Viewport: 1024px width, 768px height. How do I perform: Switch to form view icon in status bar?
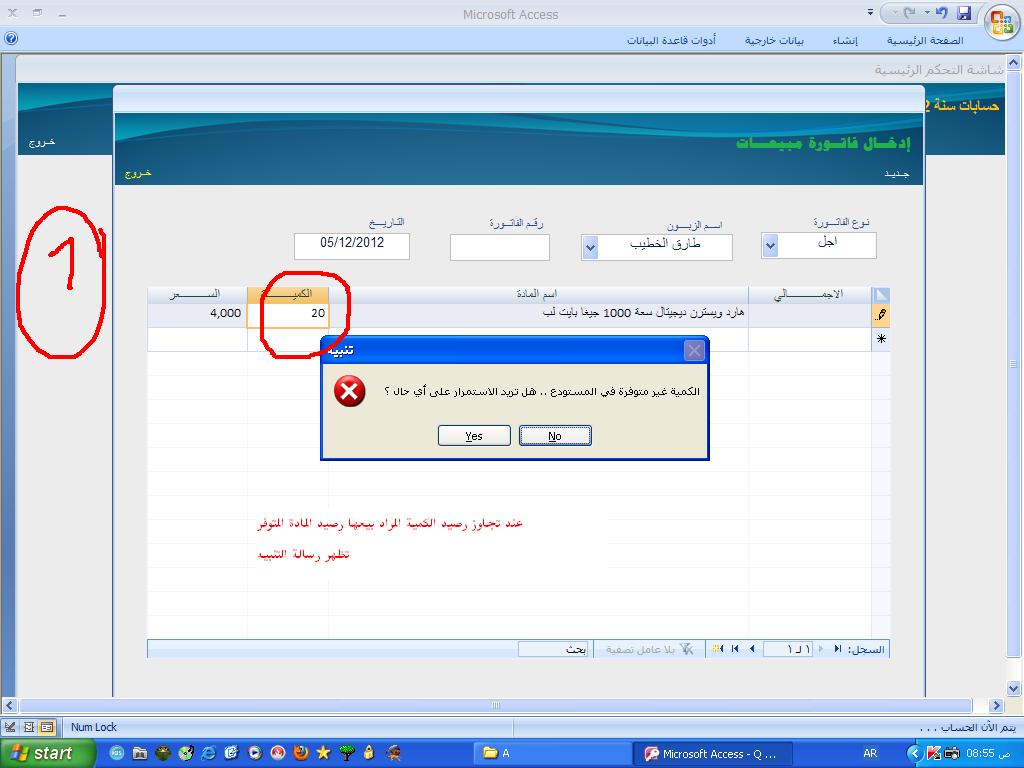pos(47,726)
